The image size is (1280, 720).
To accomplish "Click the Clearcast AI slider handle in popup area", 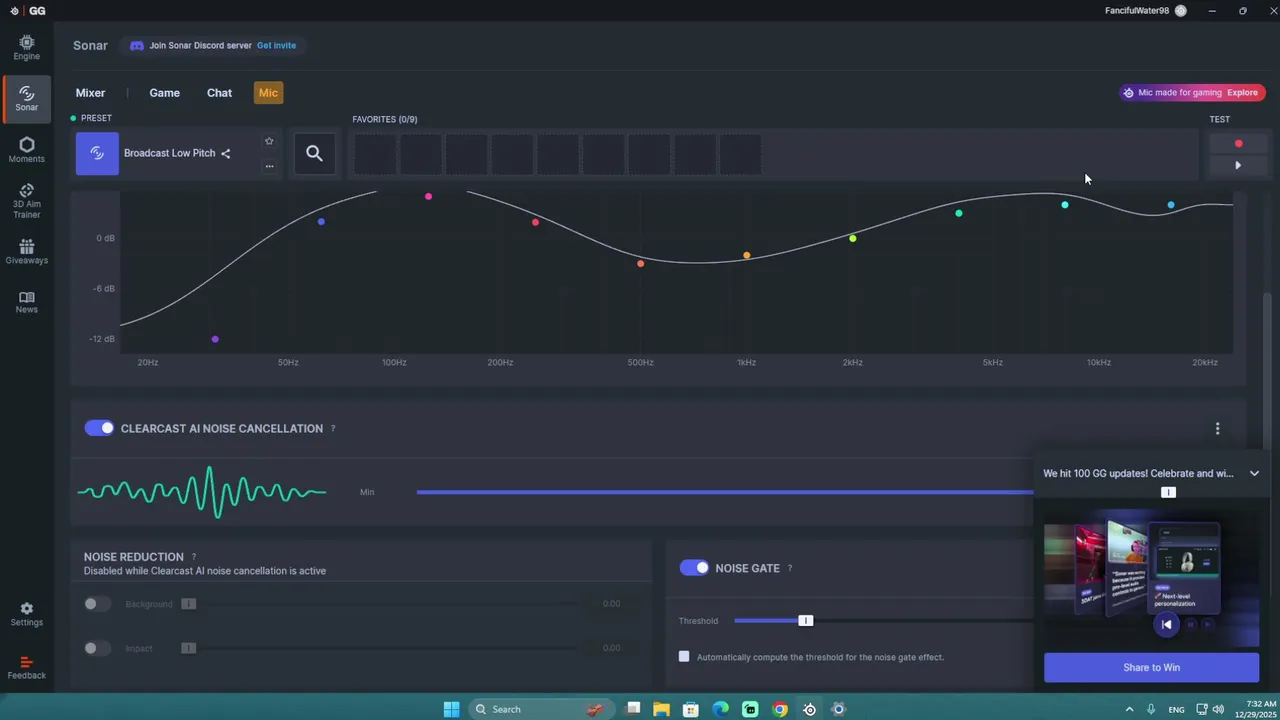I will pos(1168,492).
